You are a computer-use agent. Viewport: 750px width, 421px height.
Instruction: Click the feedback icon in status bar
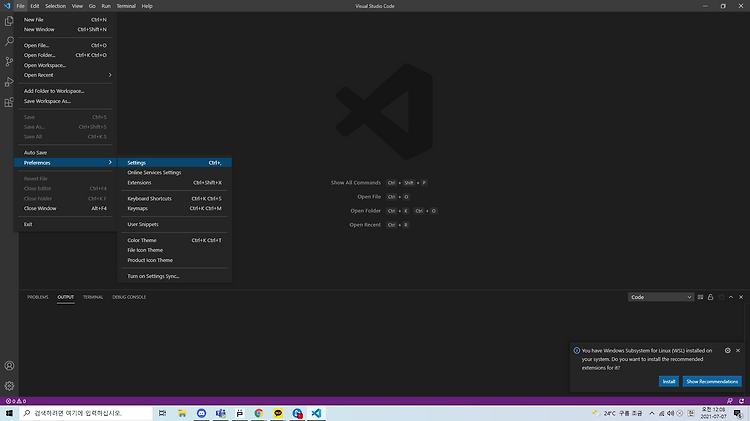click(x=729, y=401)
